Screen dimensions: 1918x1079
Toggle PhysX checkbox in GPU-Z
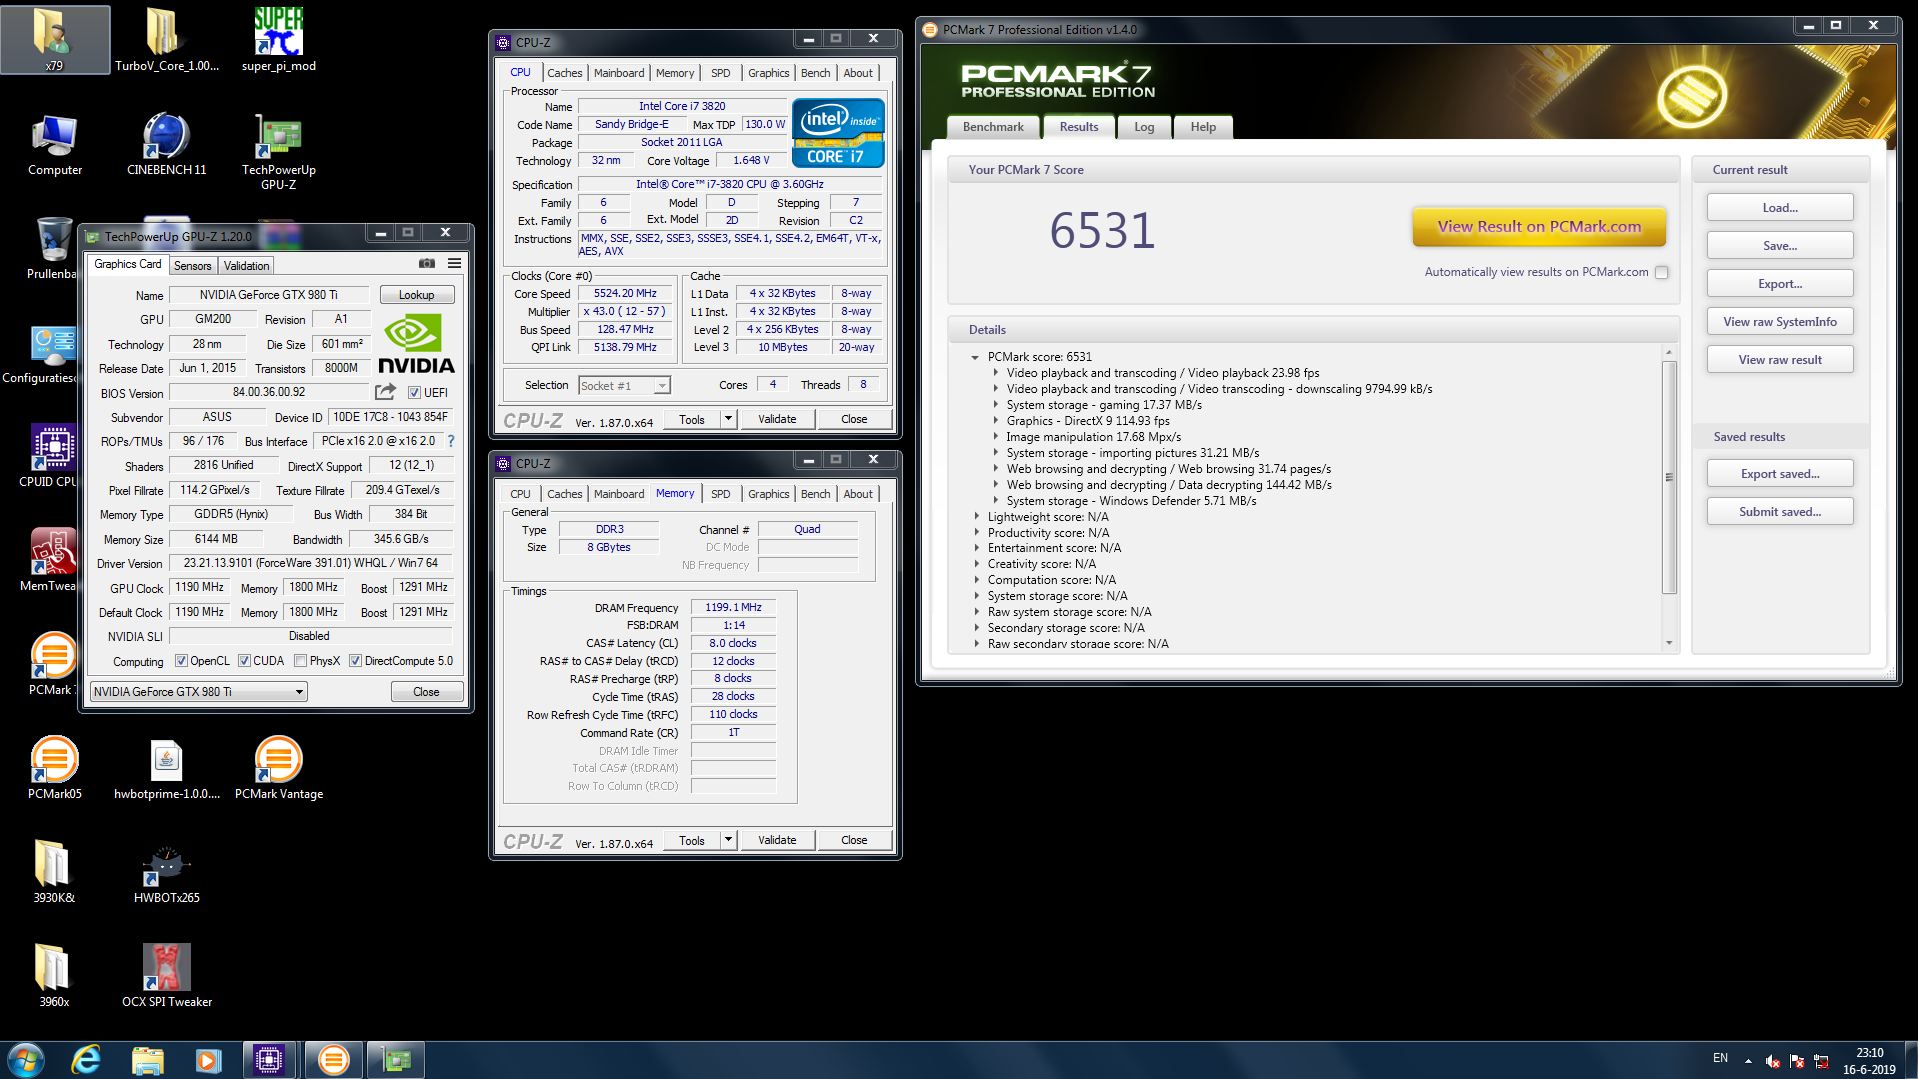300,661
